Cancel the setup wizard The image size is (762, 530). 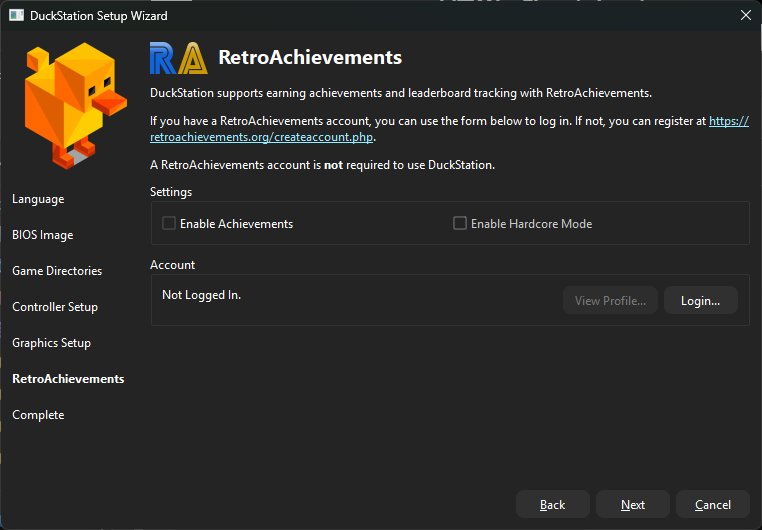(712, 505)
